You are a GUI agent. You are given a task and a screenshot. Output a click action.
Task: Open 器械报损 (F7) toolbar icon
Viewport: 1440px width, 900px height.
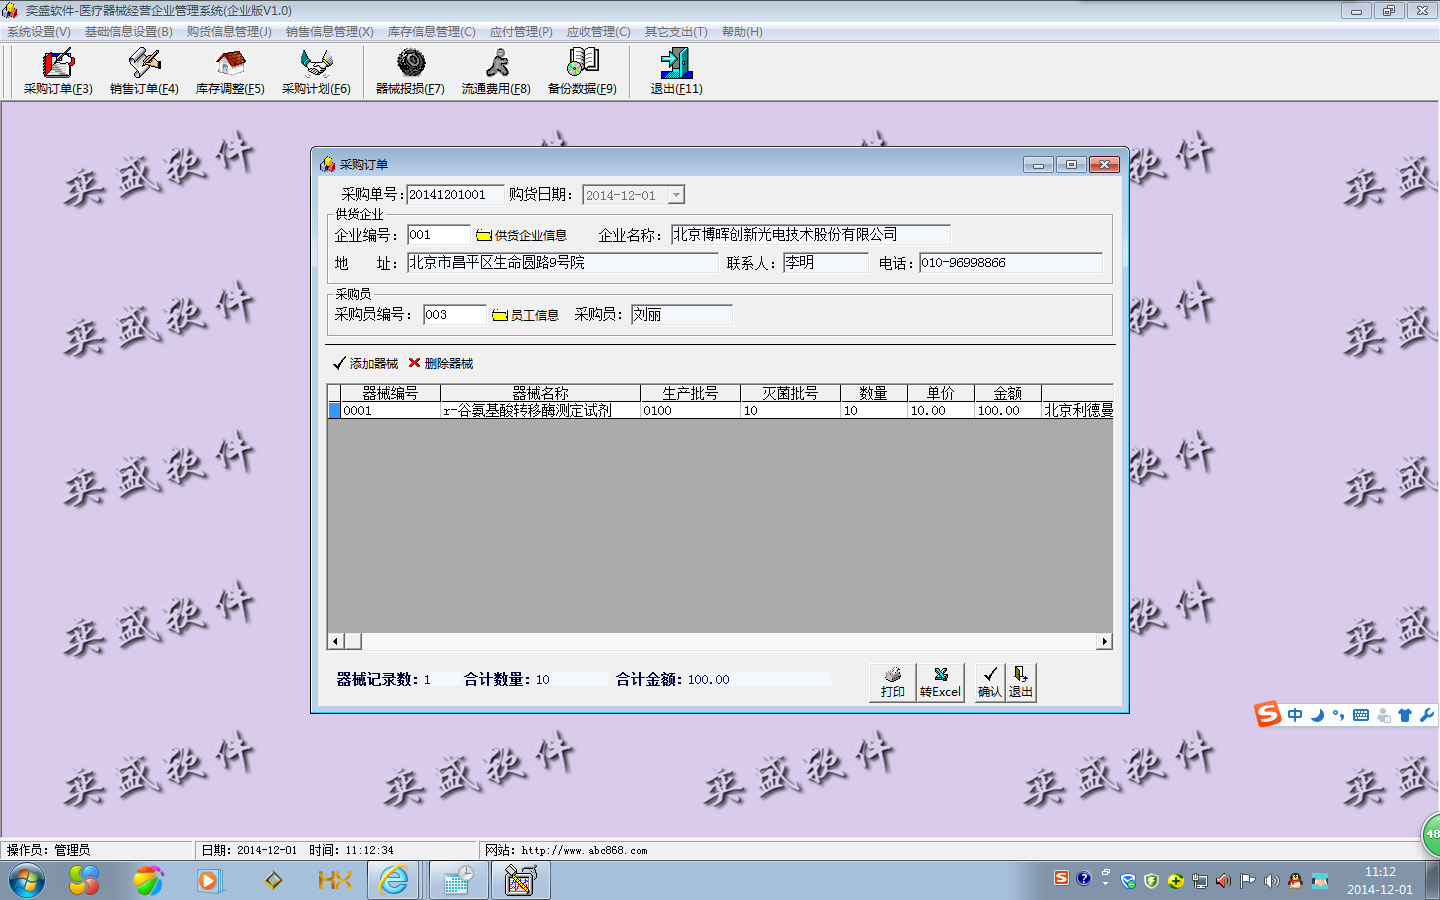[410, 71]
